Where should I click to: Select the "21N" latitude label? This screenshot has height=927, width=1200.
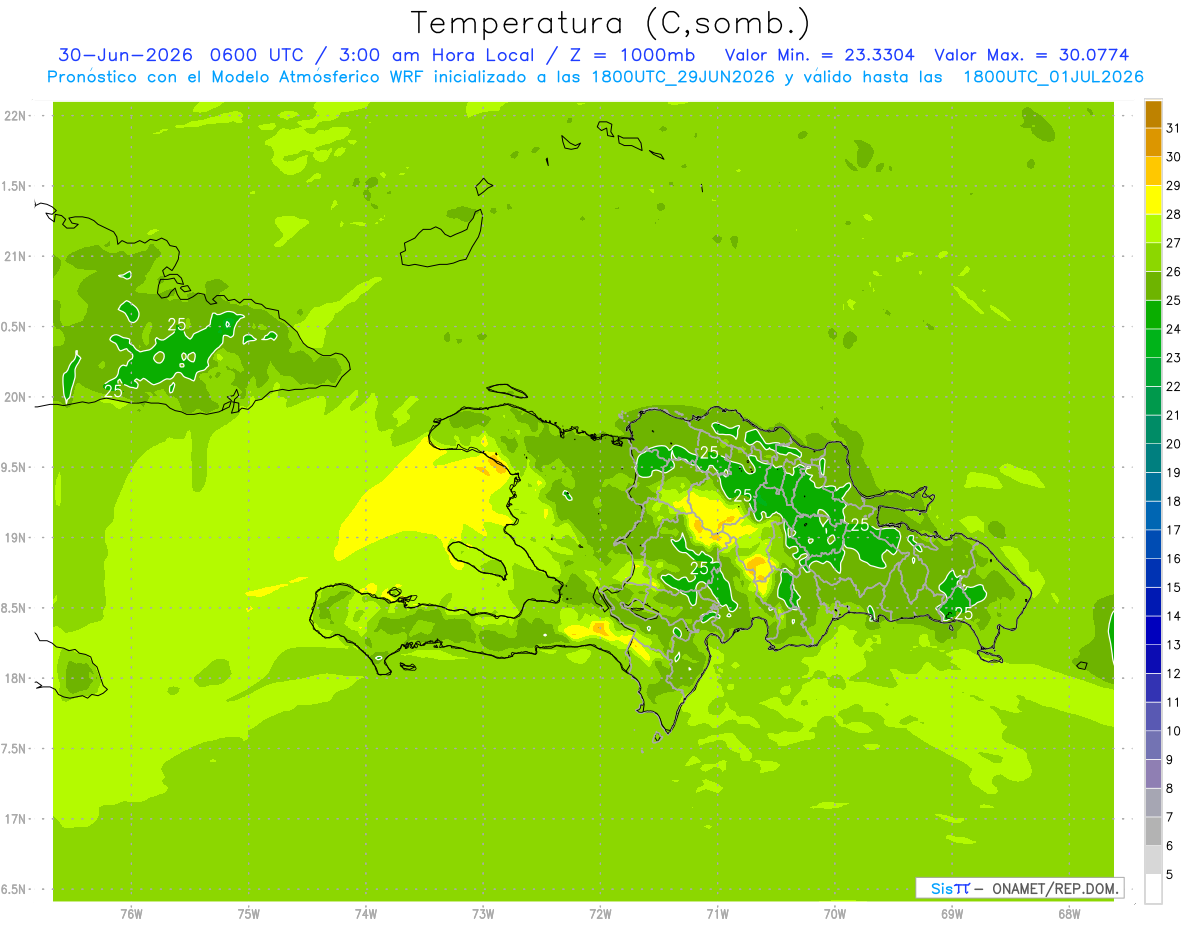(x=14, y=256)
